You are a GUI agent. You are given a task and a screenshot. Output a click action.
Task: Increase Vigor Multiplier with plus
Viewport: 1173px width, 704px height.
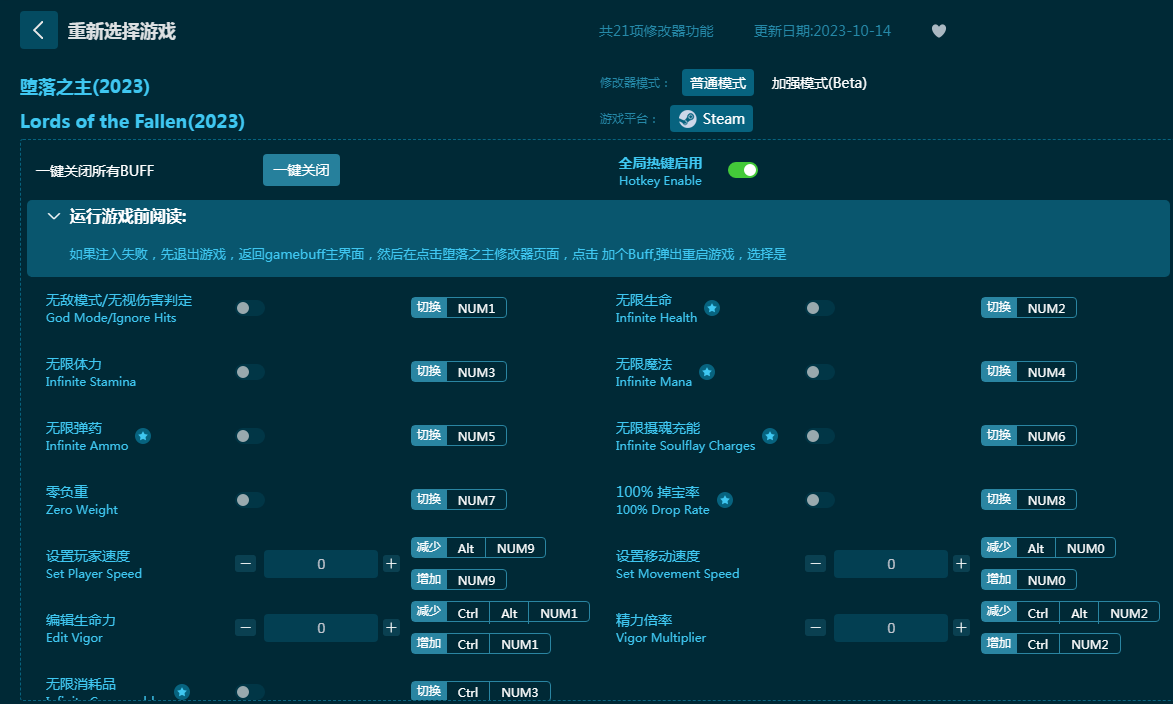(x=961, y=628)
